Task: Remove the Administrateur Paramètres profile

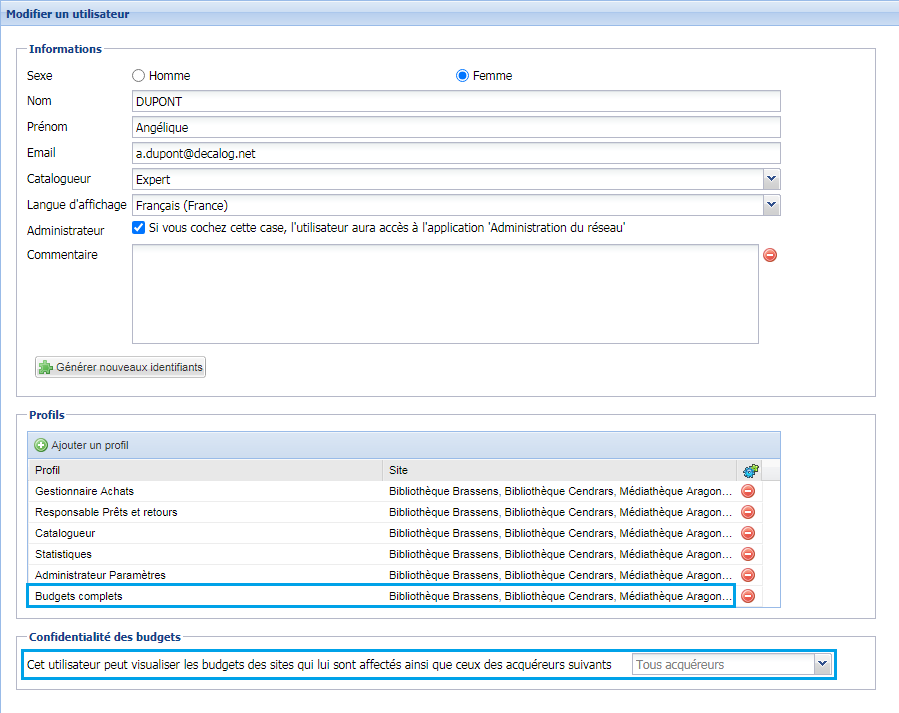Action: (x=747, y=575)
